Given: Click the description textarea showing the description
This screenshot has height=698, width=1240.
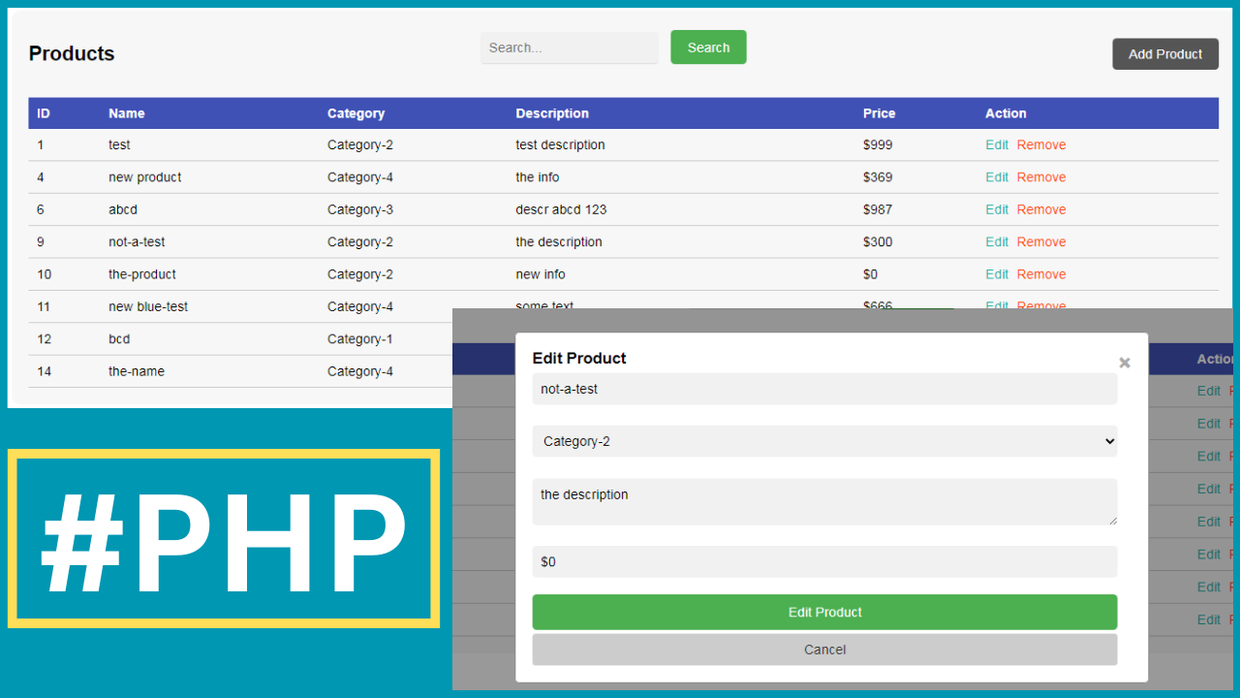Looking at the screenshot, I should click(824, 501).
